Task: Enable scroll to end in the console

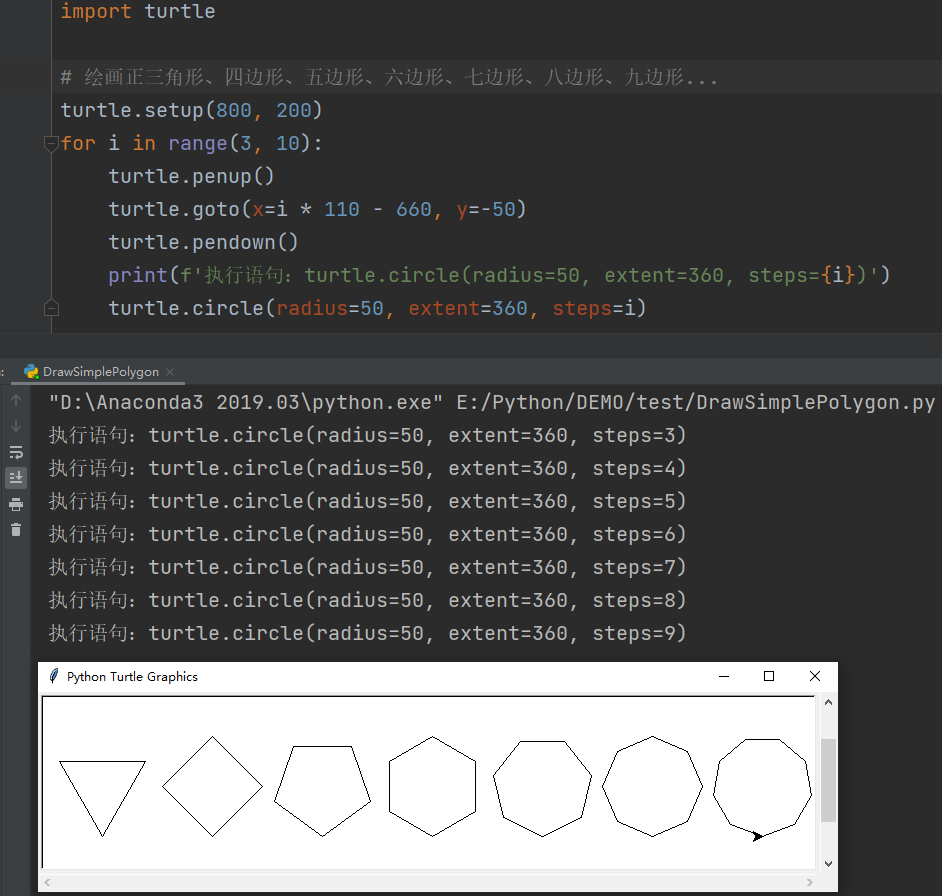Action: click(15, 478)
